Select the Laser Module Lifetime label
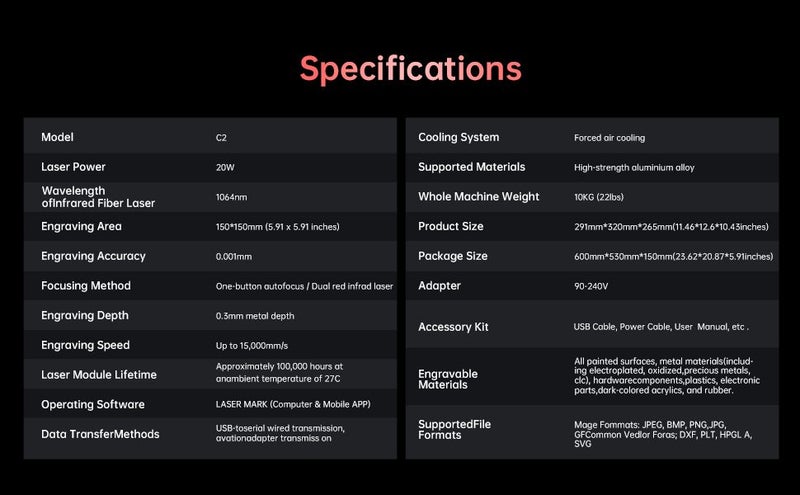The width and height of the screenshot is (800, 495). 99,375
